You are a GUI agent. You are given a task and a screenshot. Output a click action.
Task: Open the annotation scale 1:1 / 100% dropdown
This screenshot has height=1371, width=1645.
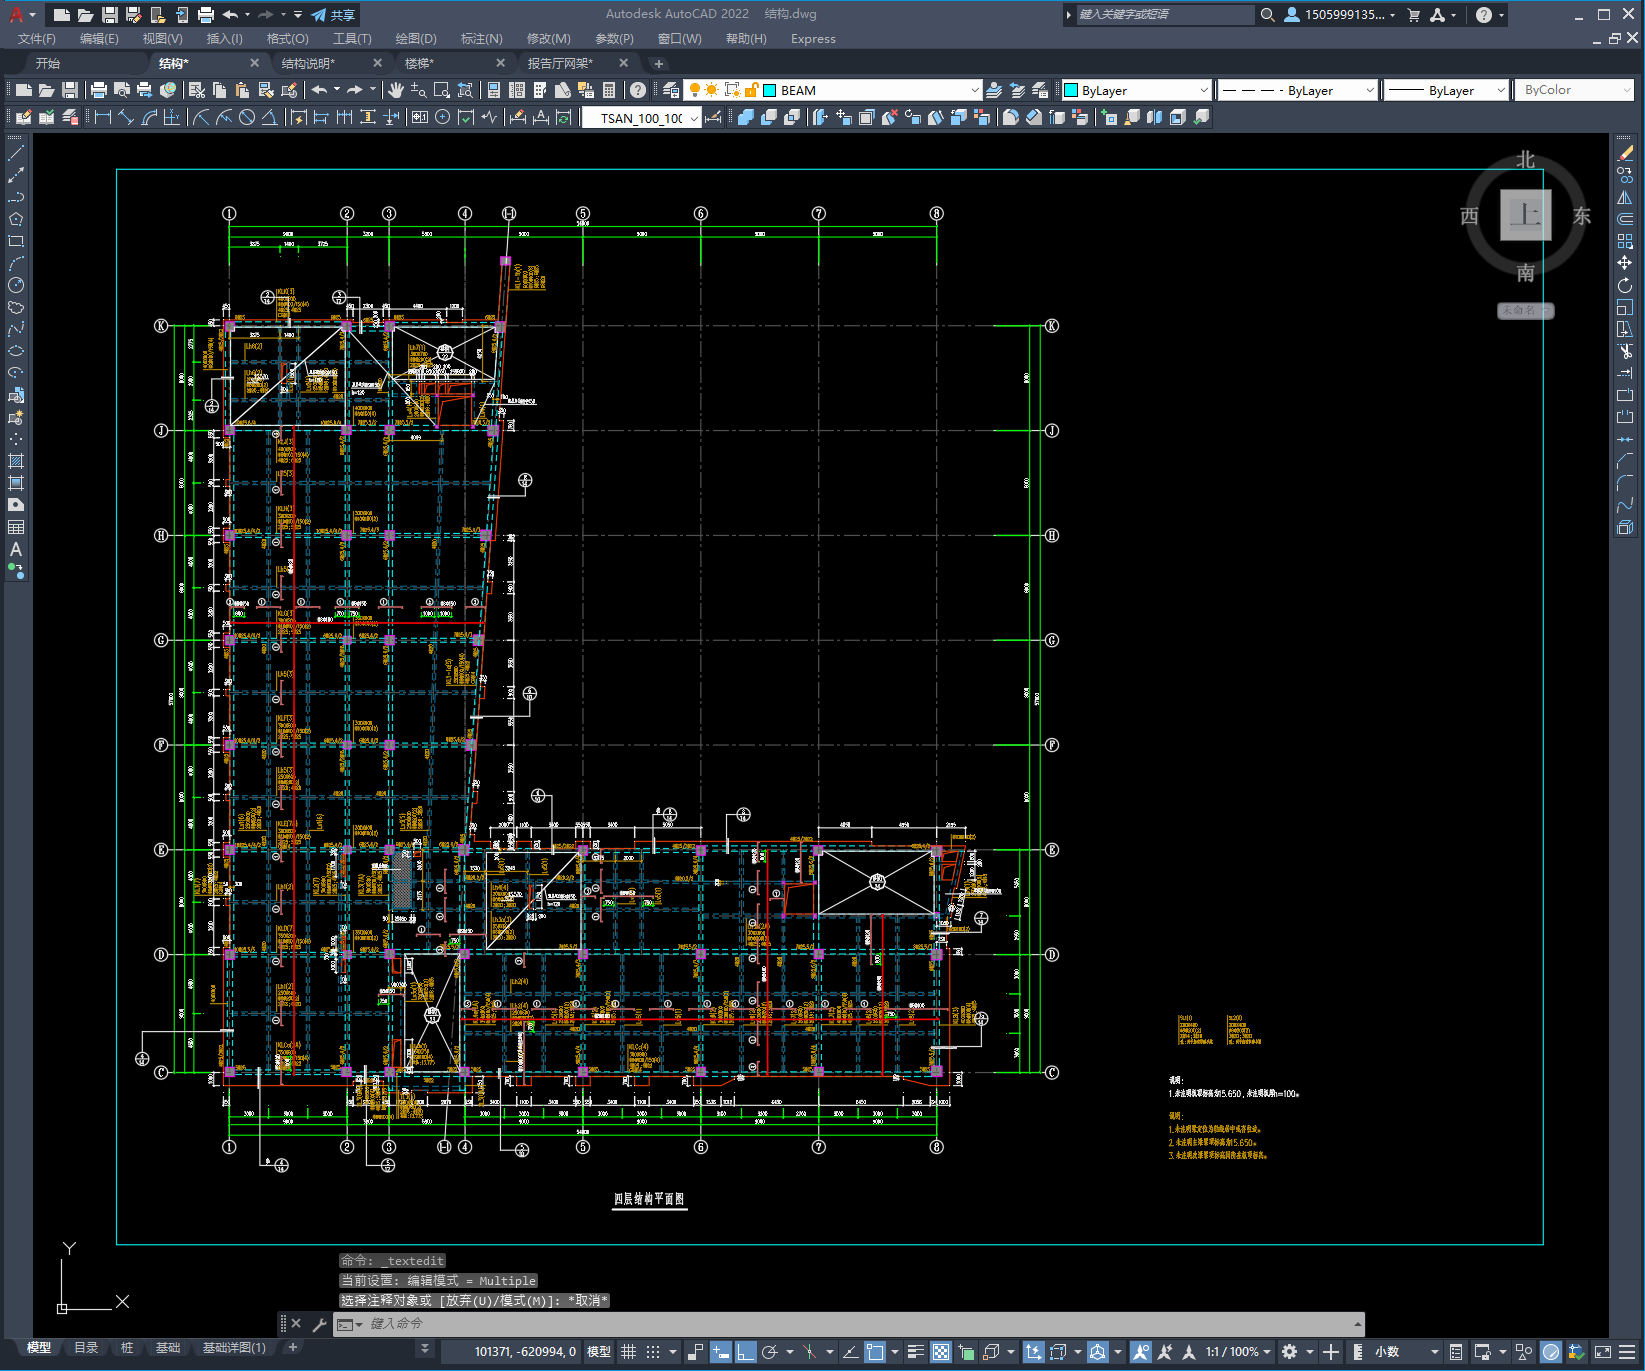[1238, 1351]
